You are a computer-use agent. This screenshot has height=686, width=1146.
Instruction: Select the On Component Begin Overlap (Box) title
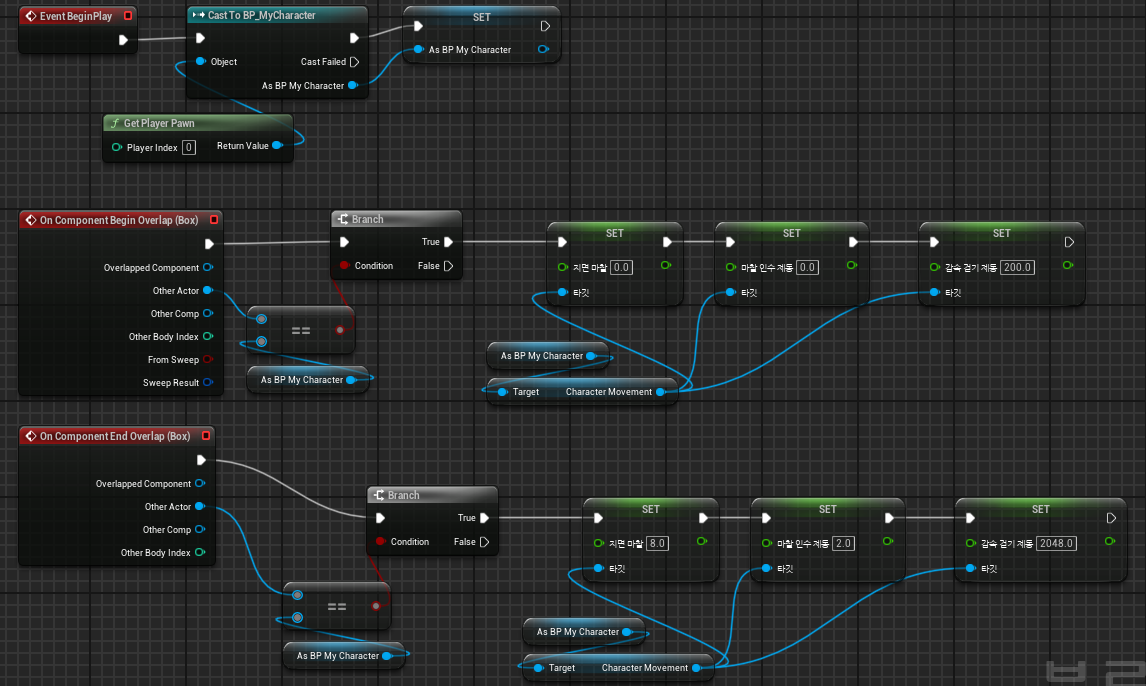[119, 220]
